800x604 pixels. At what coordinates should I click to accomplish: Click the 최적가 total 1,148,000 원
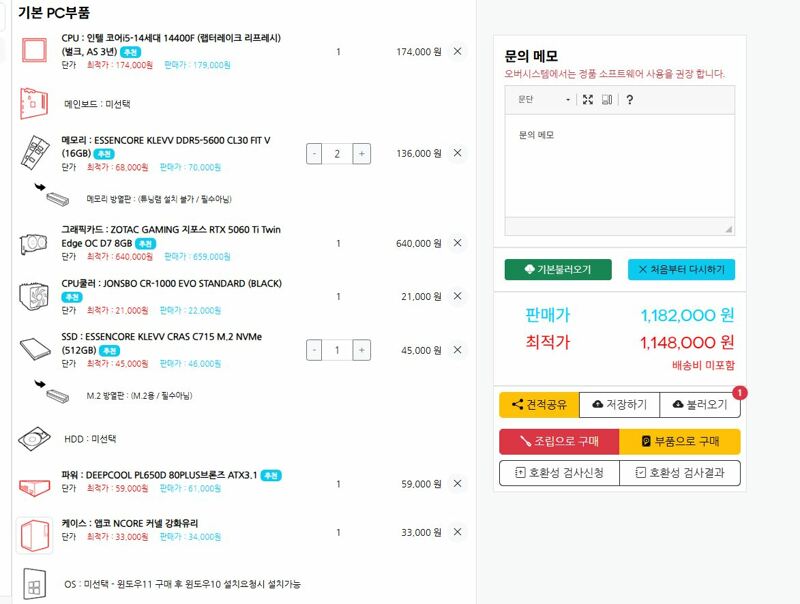[x=687, y=342]
